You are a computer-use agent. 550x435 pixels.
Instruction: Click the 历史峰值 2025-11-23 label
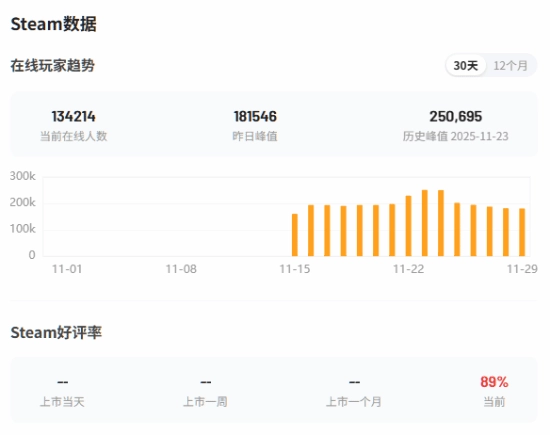pyautogui.click(x=456, y=136)
